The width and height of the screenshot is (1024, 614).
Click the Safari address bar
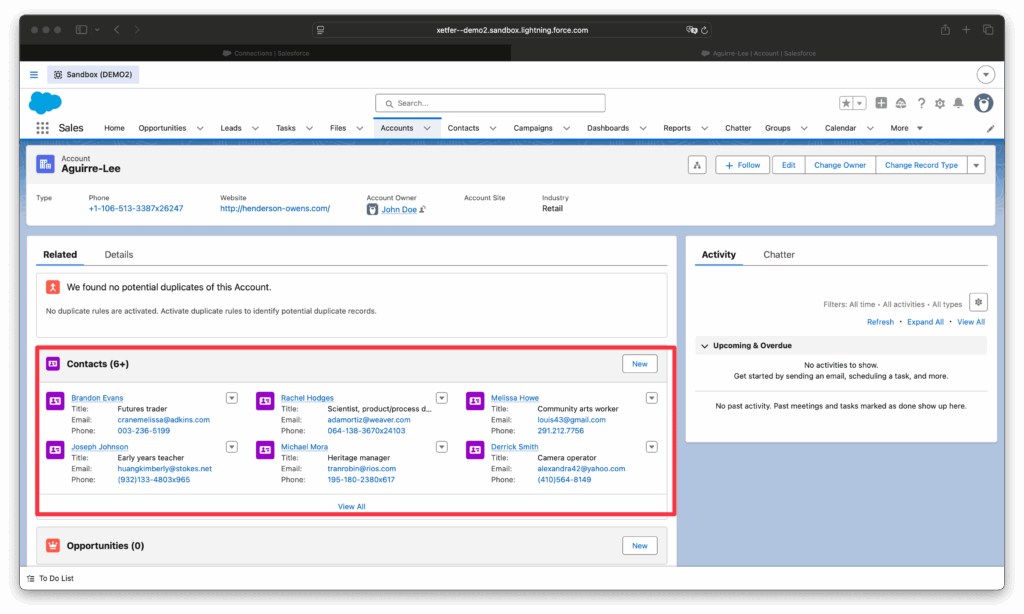512,30
